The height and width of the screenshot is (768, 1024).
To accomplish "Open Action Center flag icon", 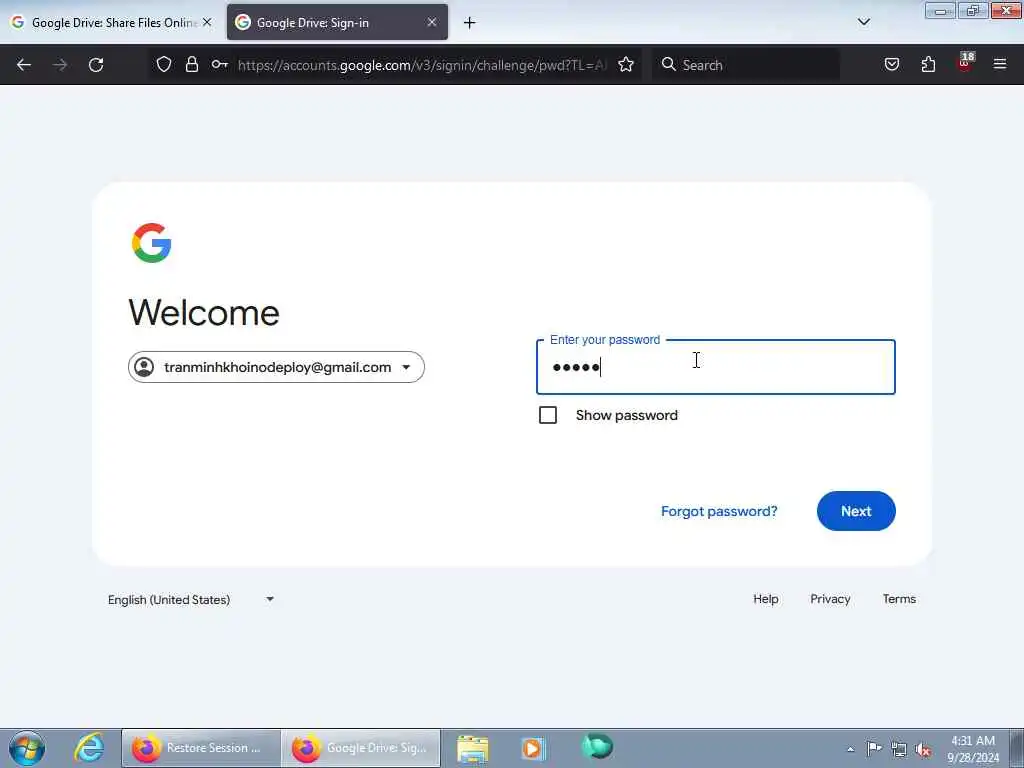I will 874,748.
